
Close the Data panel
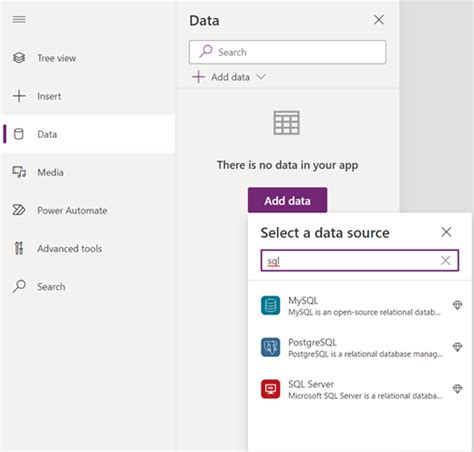(379, 20)
